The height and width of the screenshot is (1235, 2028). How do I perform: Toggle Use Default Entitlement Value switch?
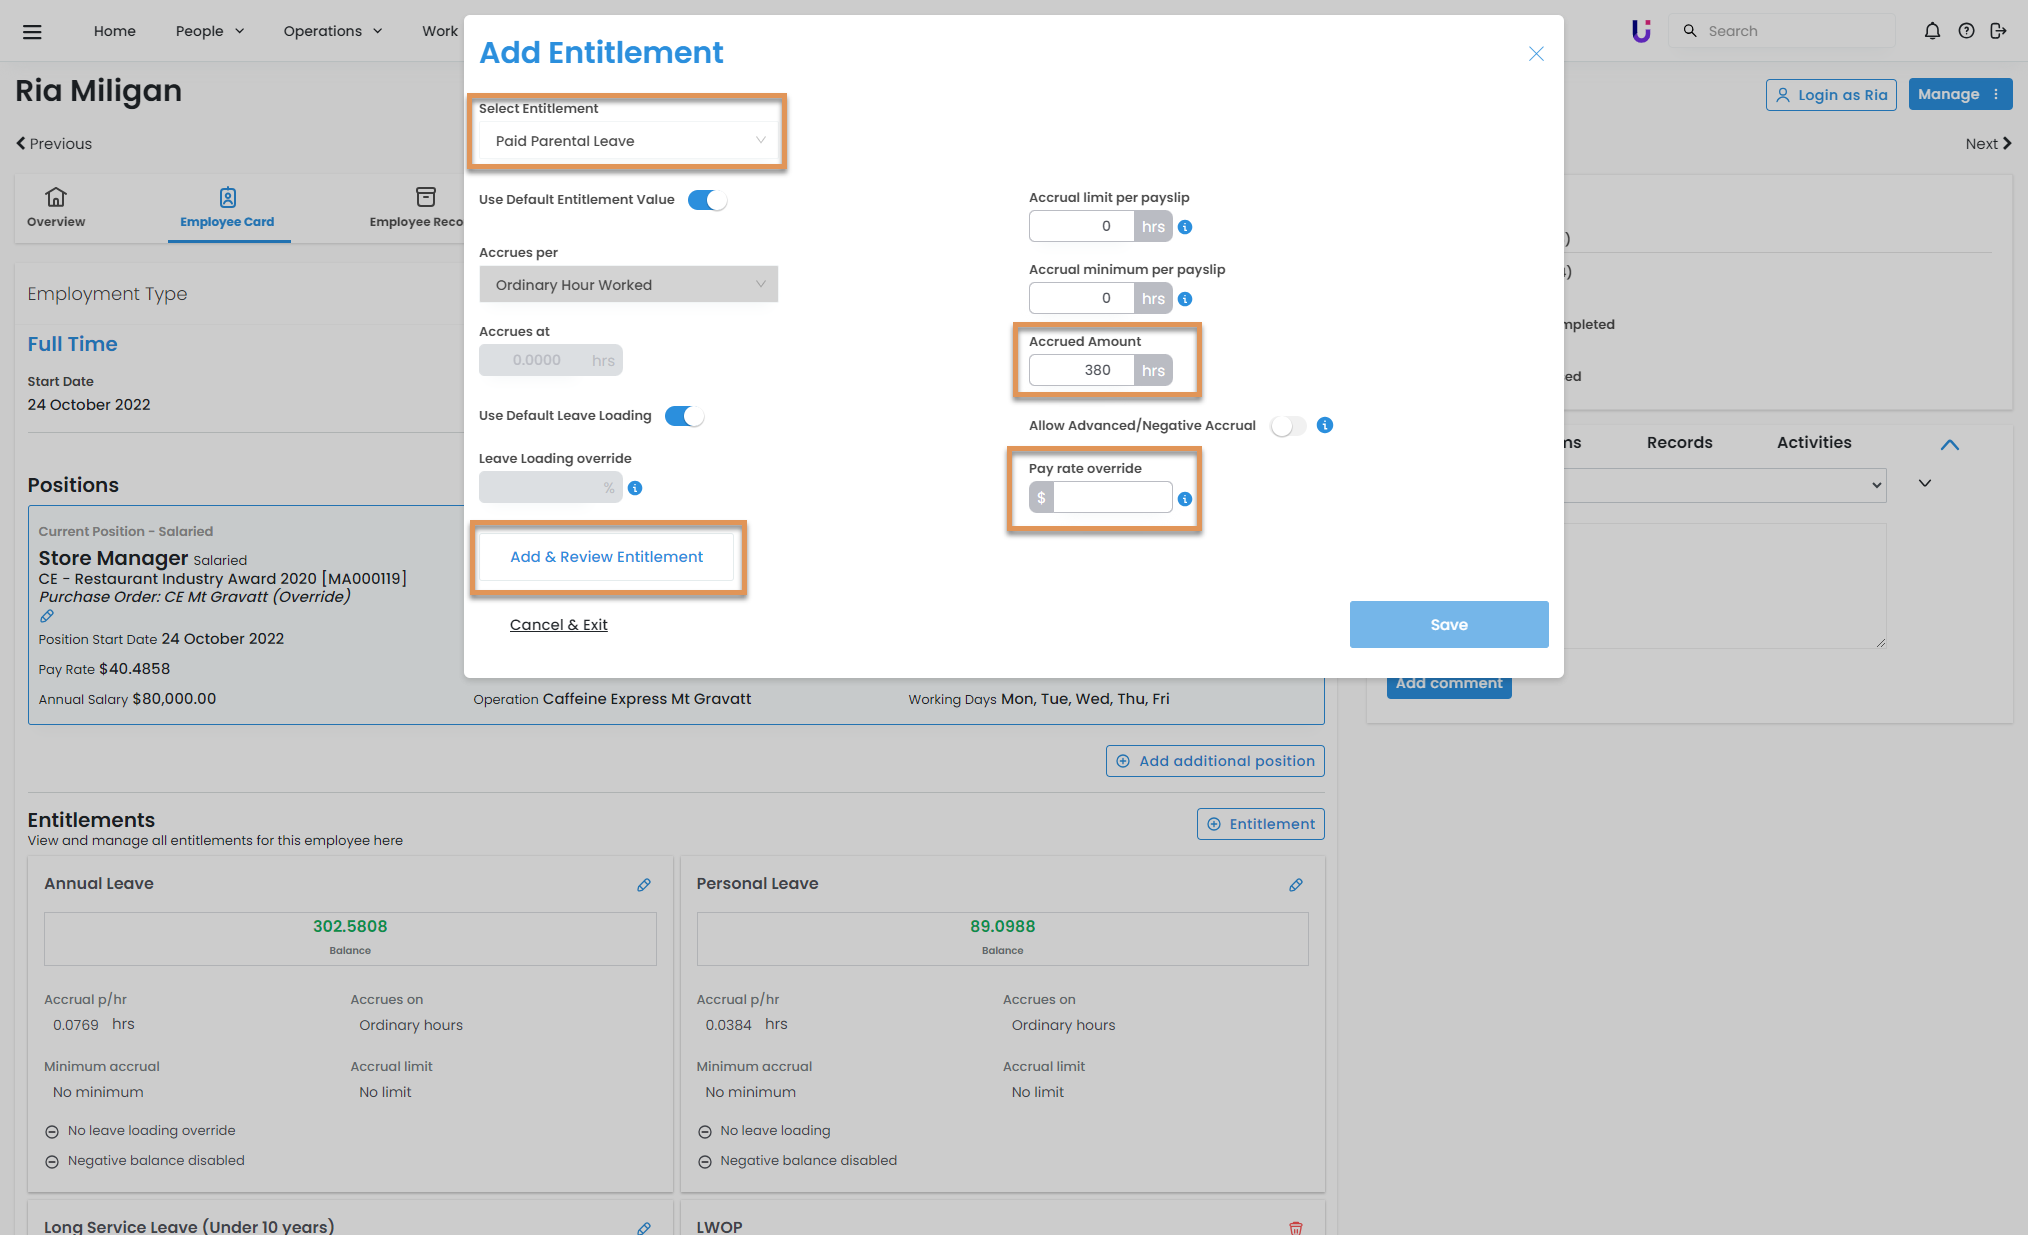(x=707, y=200)
